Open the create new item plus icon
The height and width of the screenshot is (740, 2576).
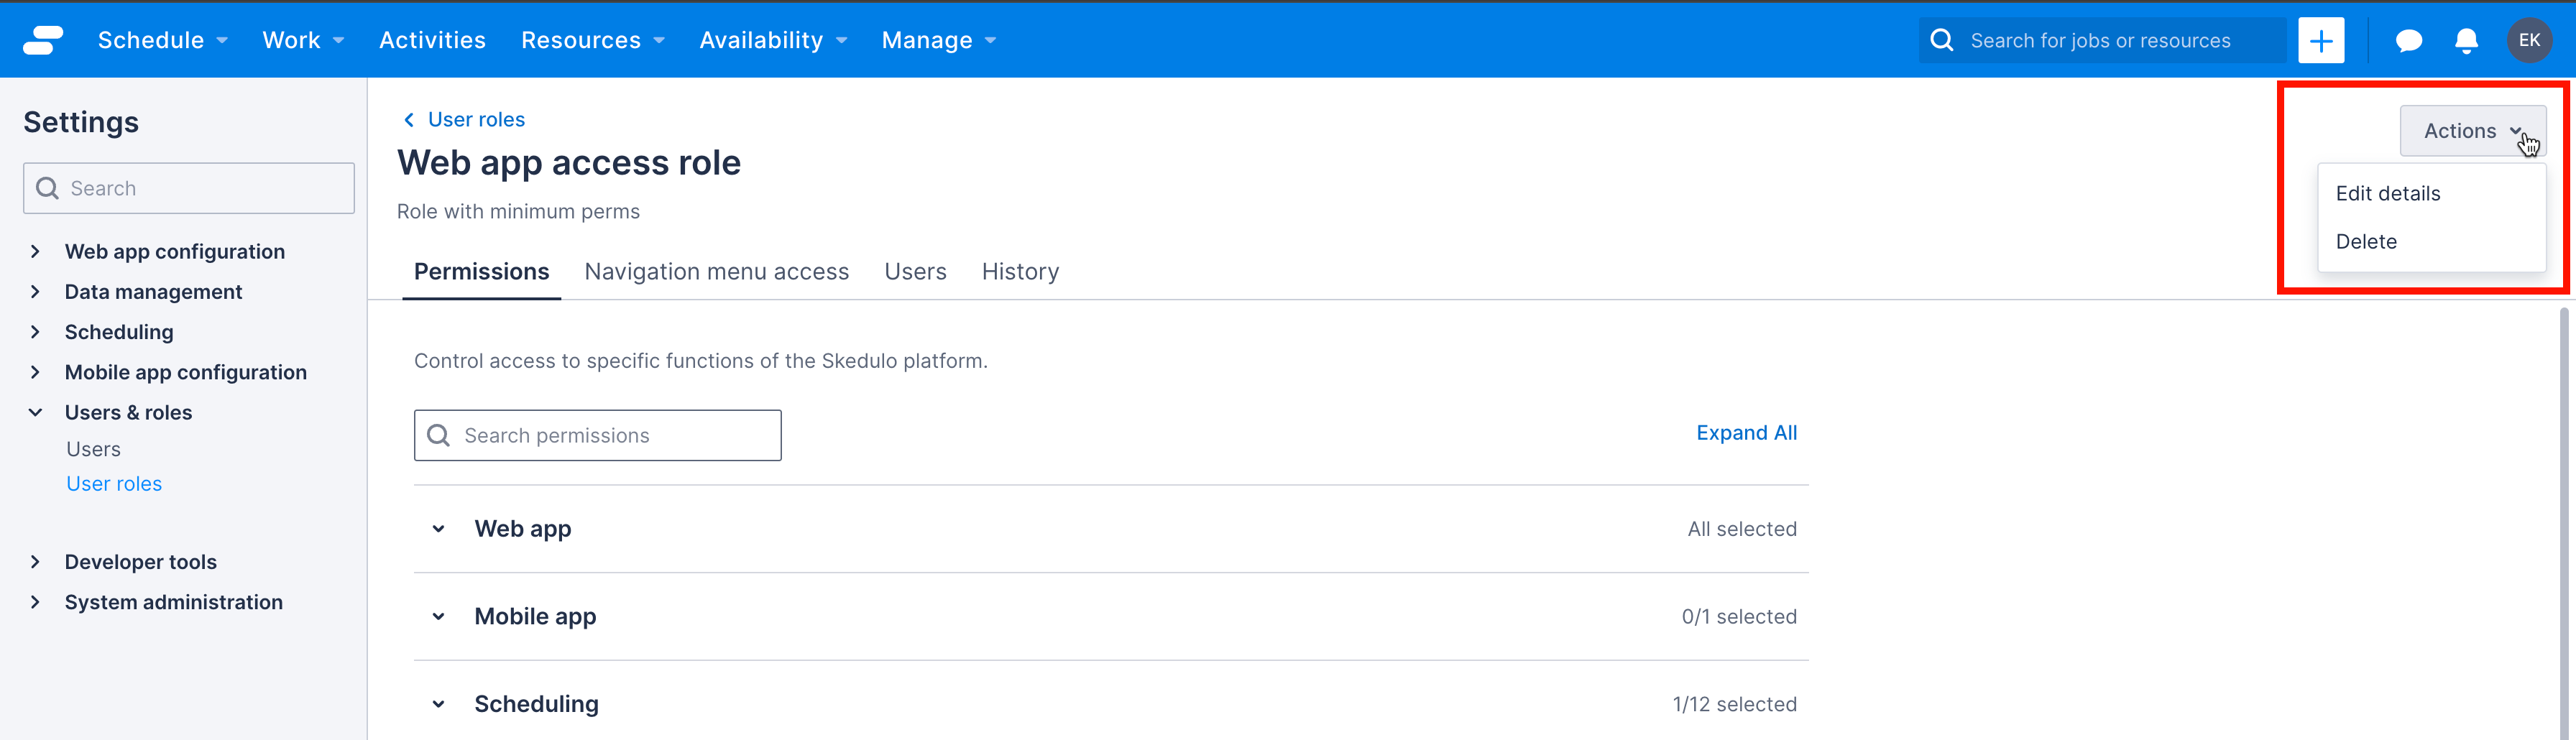2320,40
